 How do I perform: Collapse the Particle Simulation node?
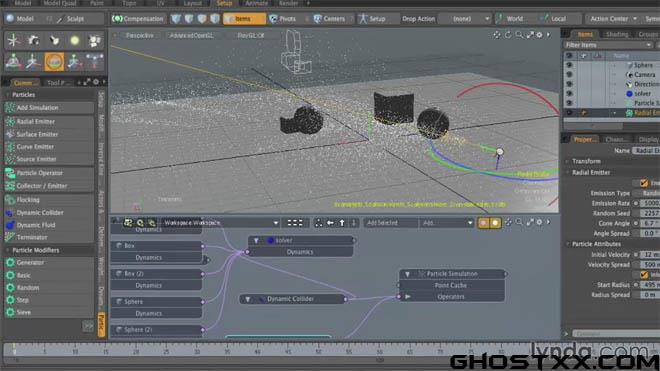(x=407, y=274)
